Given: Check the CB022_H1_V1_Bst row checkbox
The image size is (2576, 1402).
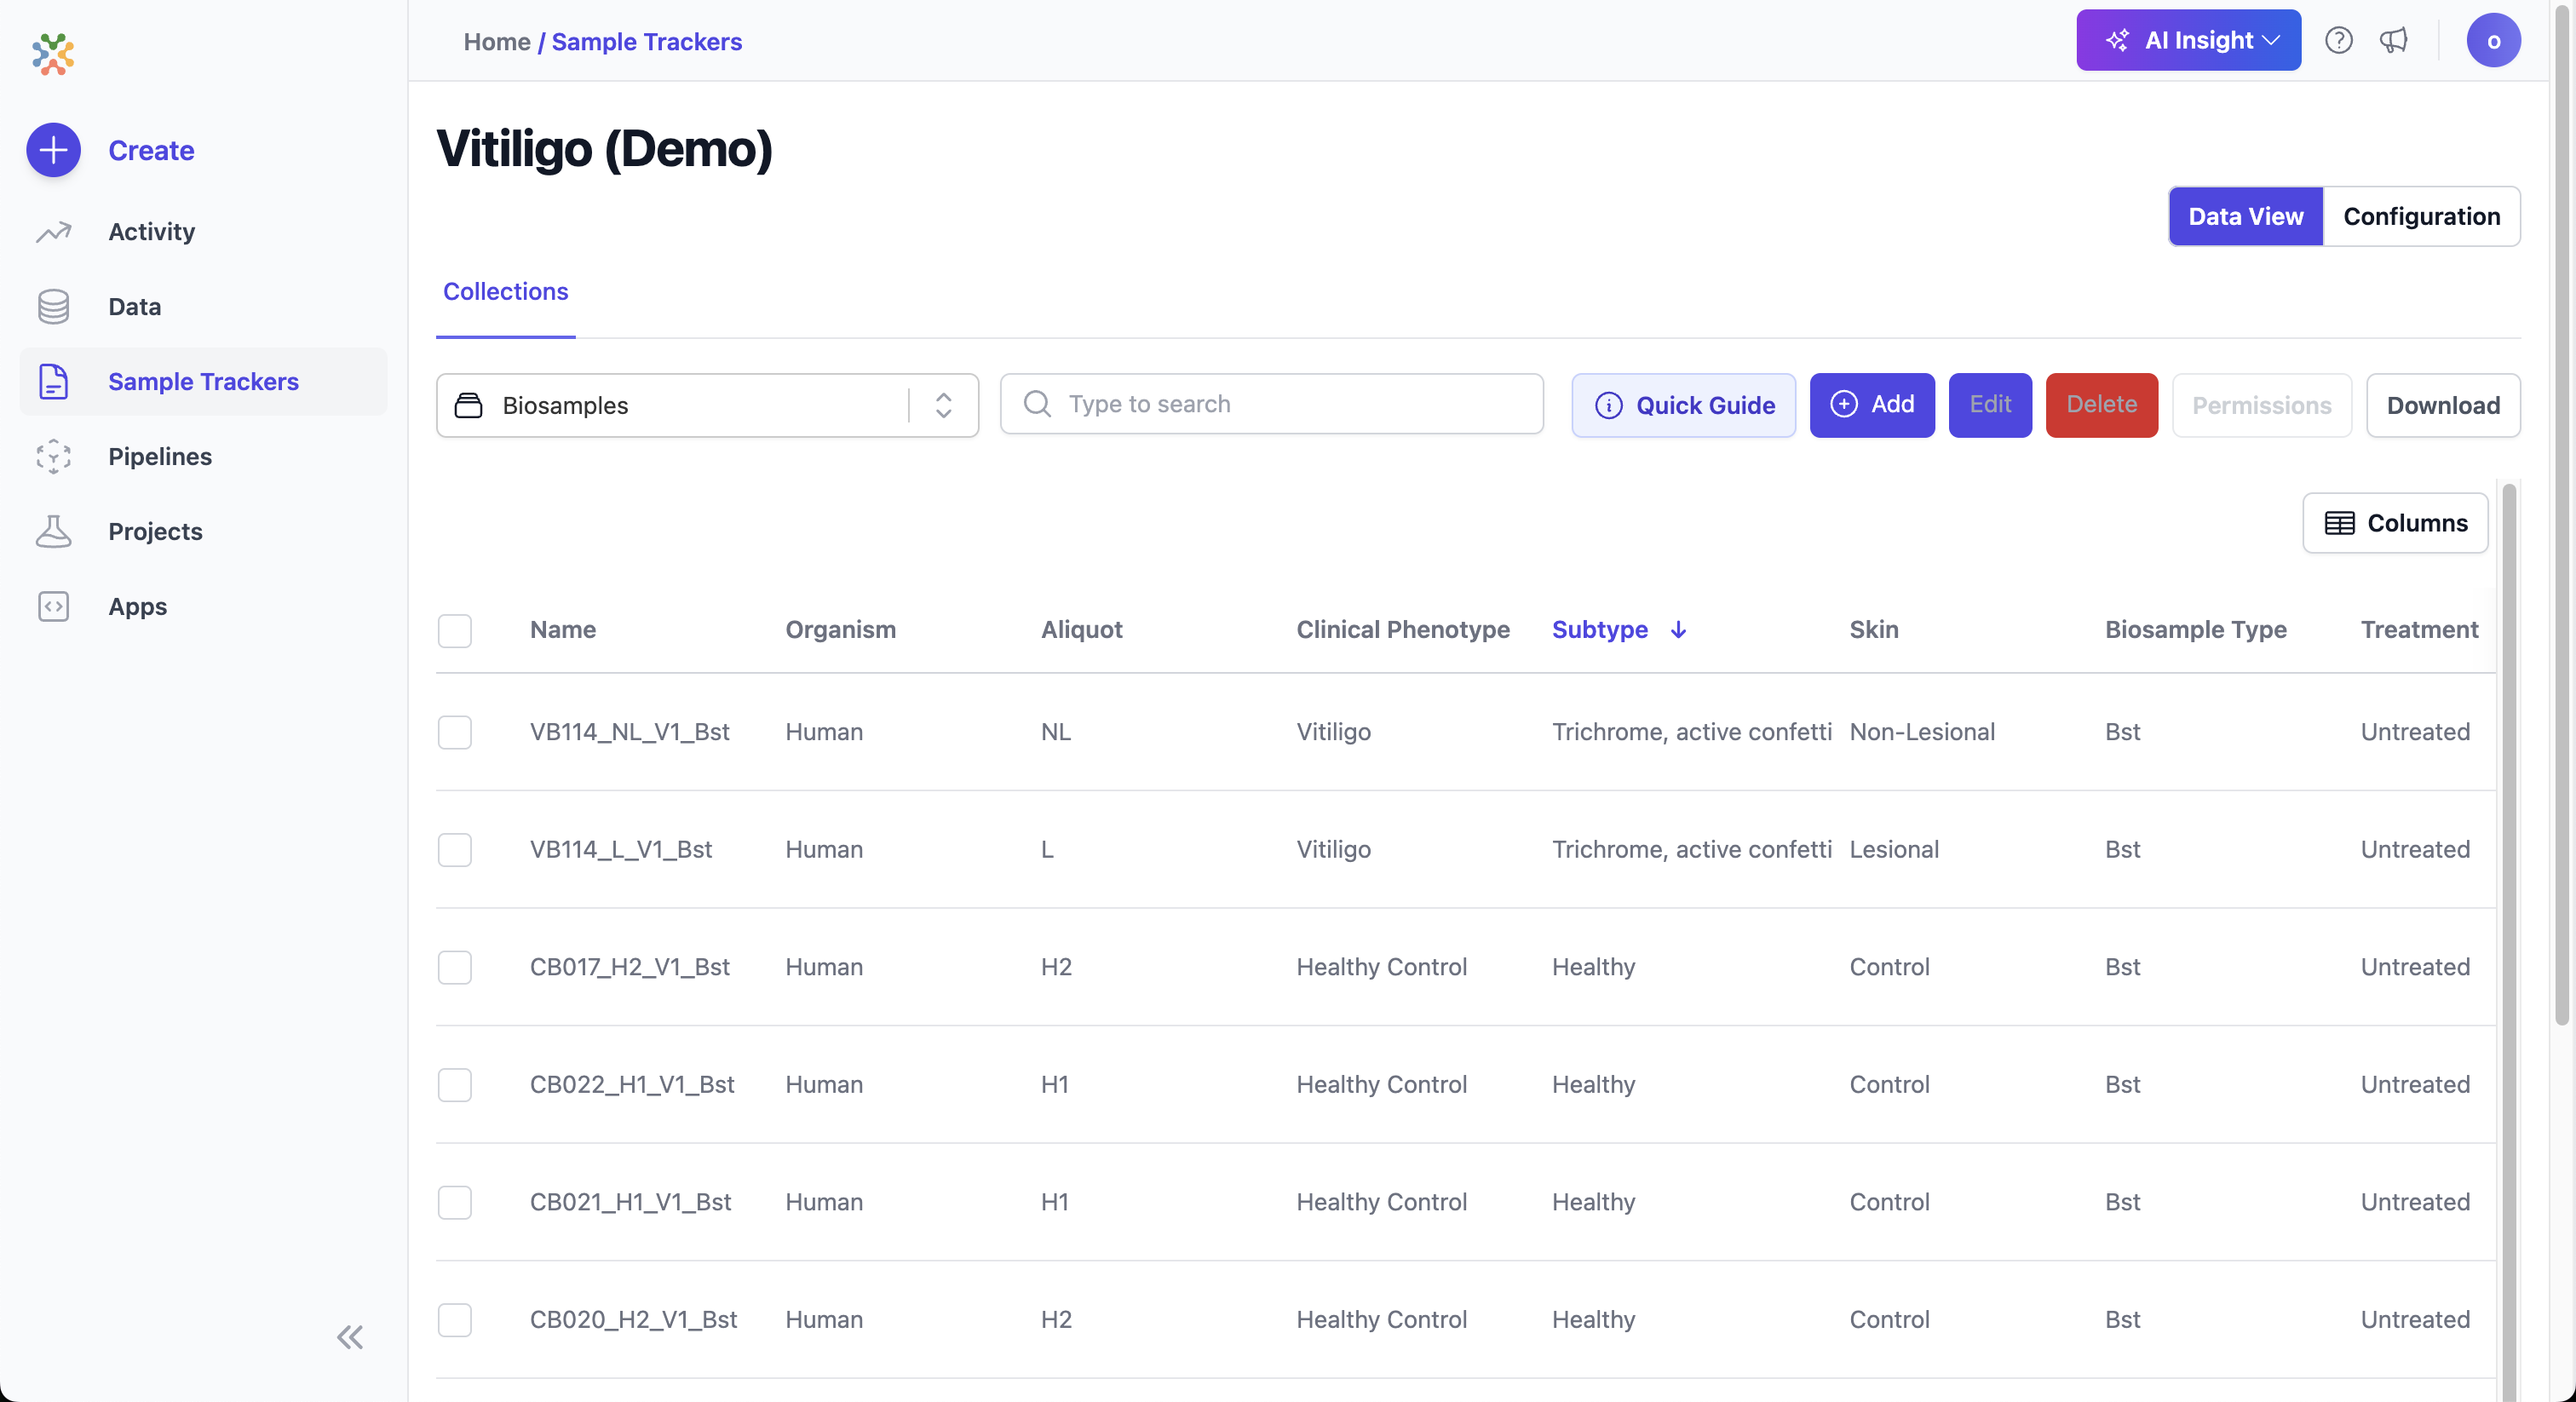Looking at the screenshot, I should [x=455, y=1085].
